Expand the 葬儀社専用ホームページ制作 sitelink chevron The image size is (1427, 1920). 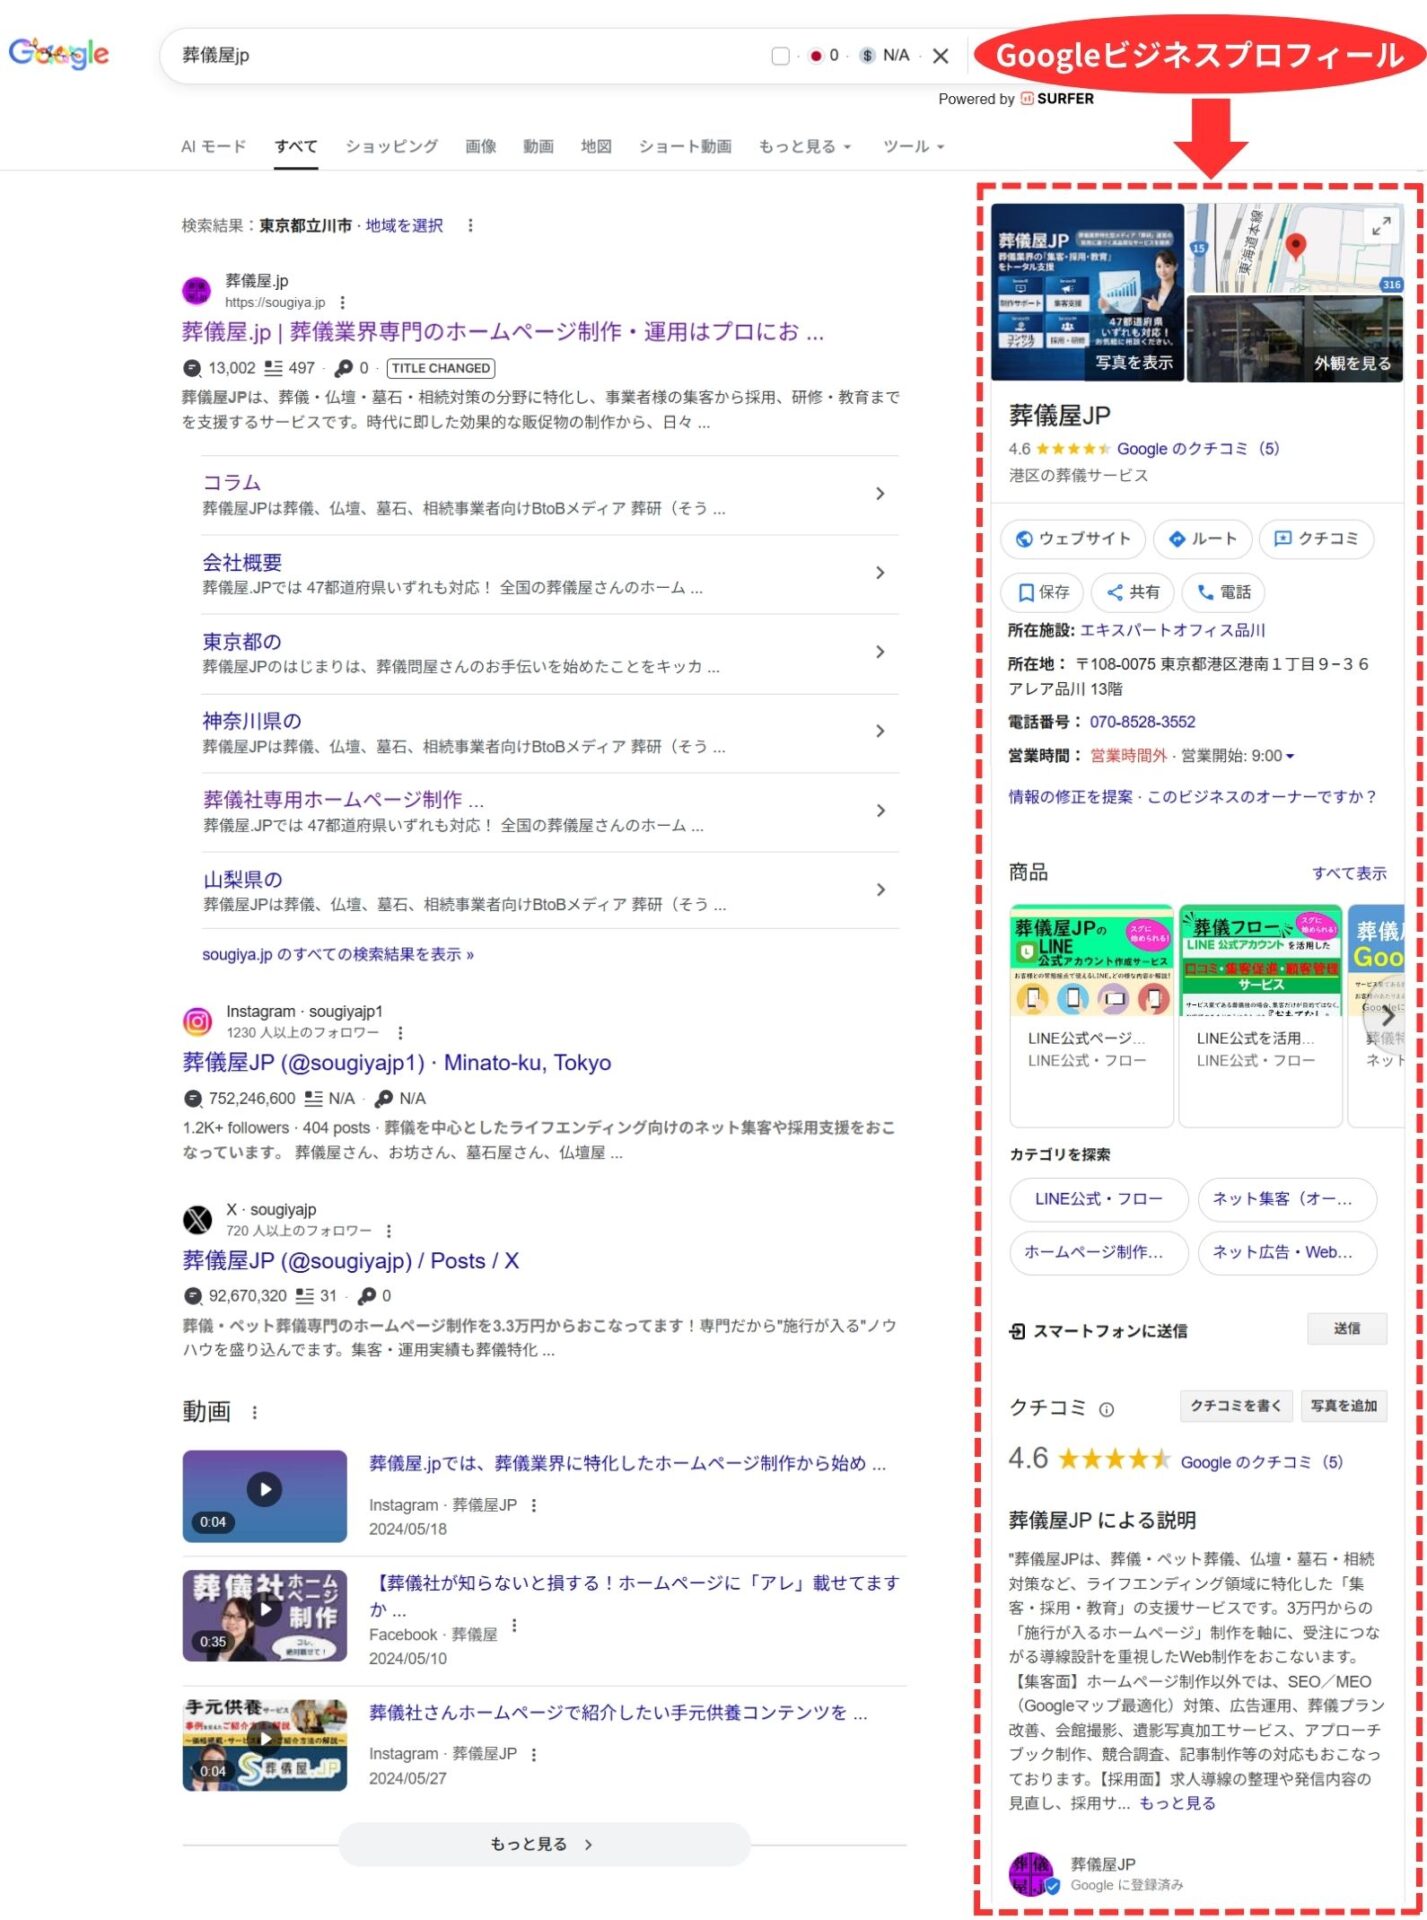click(x=879, y=811)
